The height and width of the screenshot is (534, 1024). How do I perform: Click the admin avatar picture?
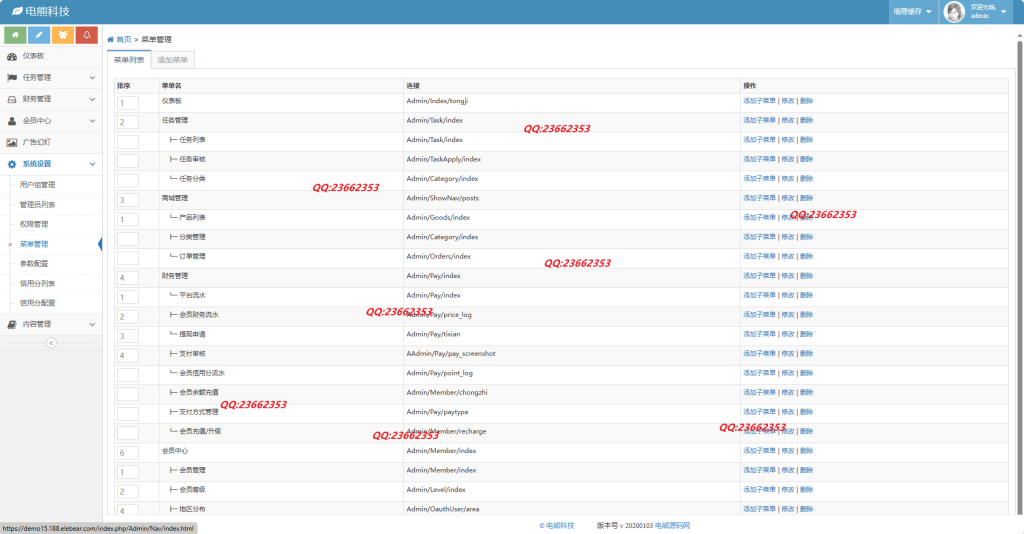pos(954,12)
